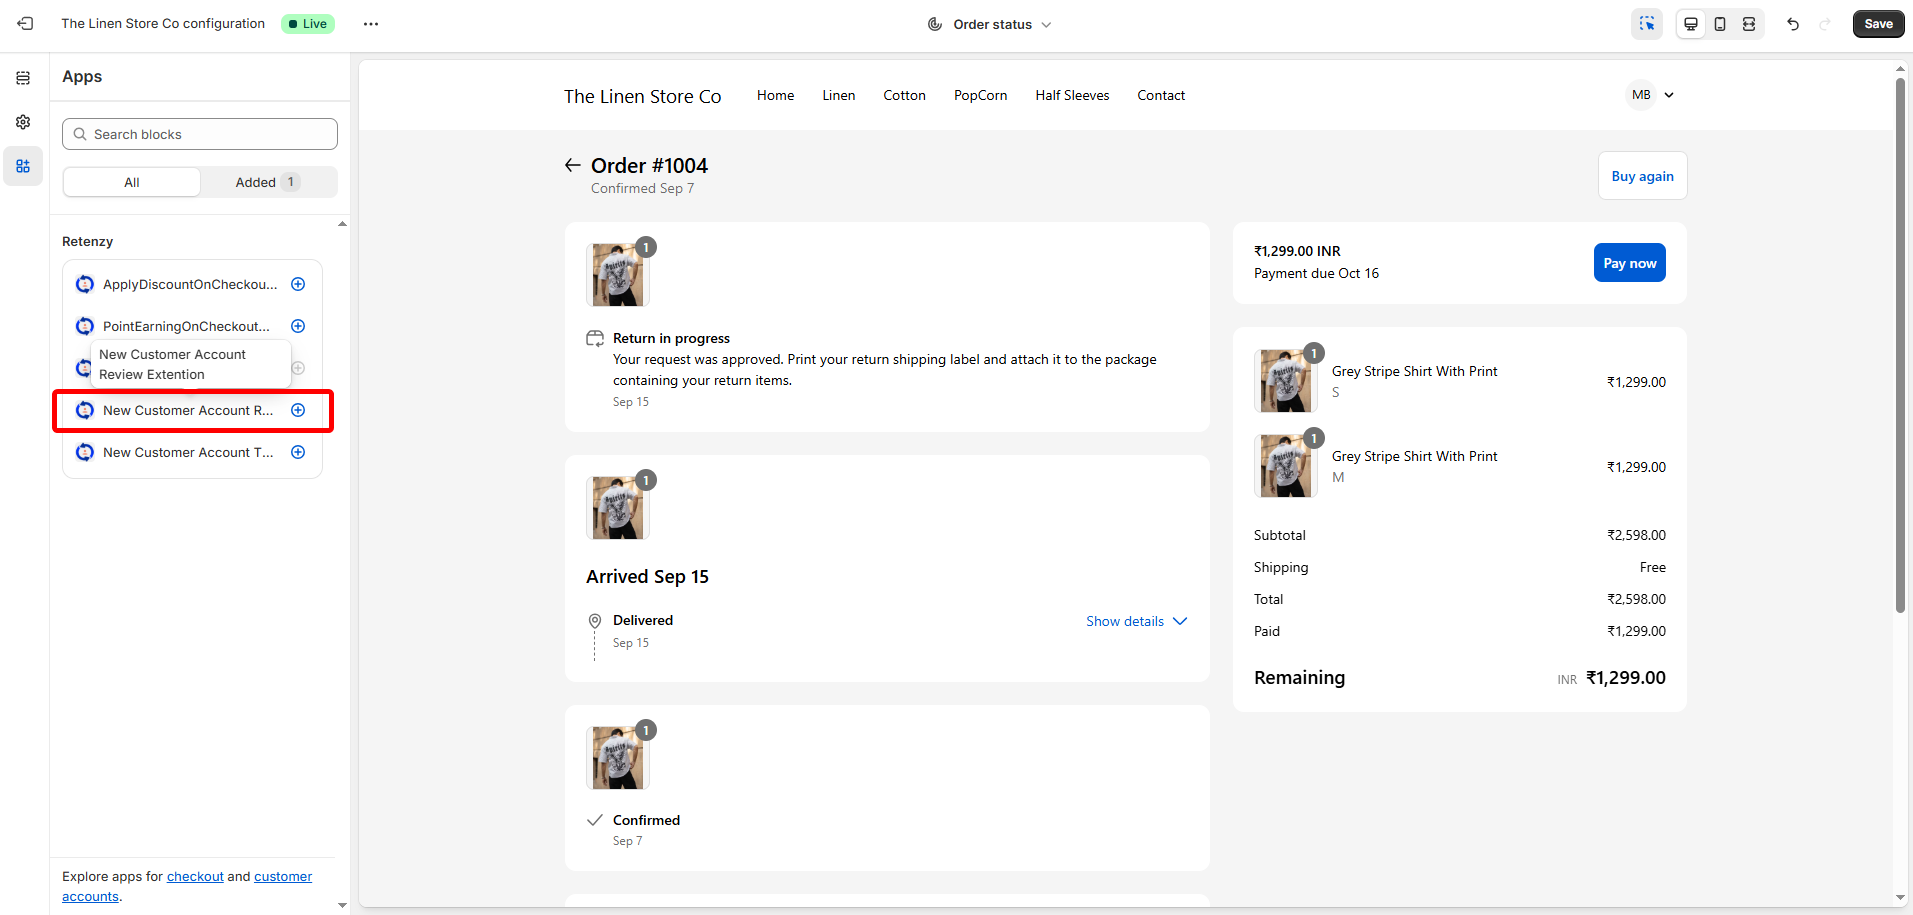Click the back arrow beside Order #1004

coord(572,165)
